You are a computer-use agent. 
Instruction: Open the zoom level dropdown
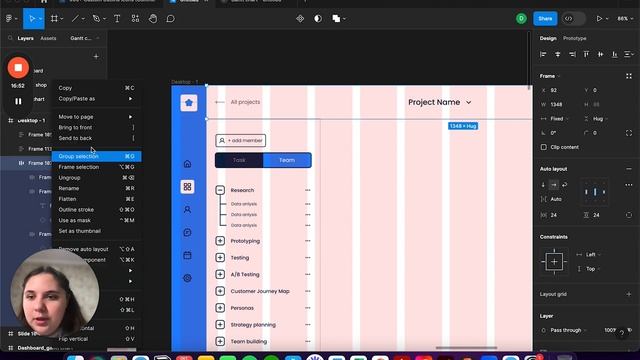click(625, 19)
